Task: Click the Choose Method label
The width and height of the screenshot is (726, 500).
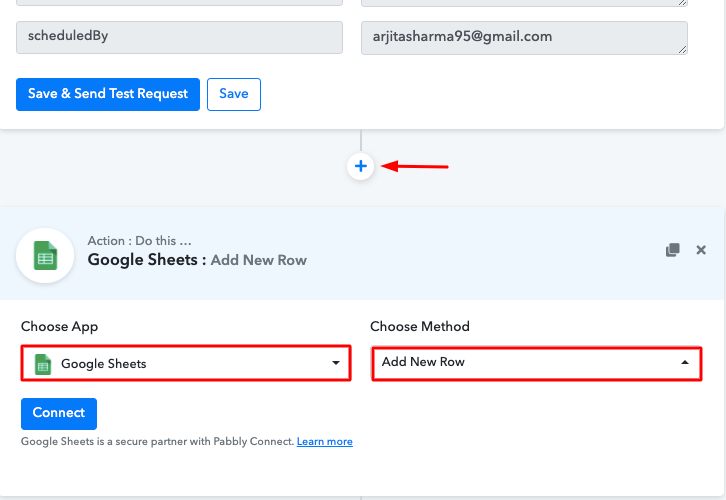Action: [x=419, y=326]
